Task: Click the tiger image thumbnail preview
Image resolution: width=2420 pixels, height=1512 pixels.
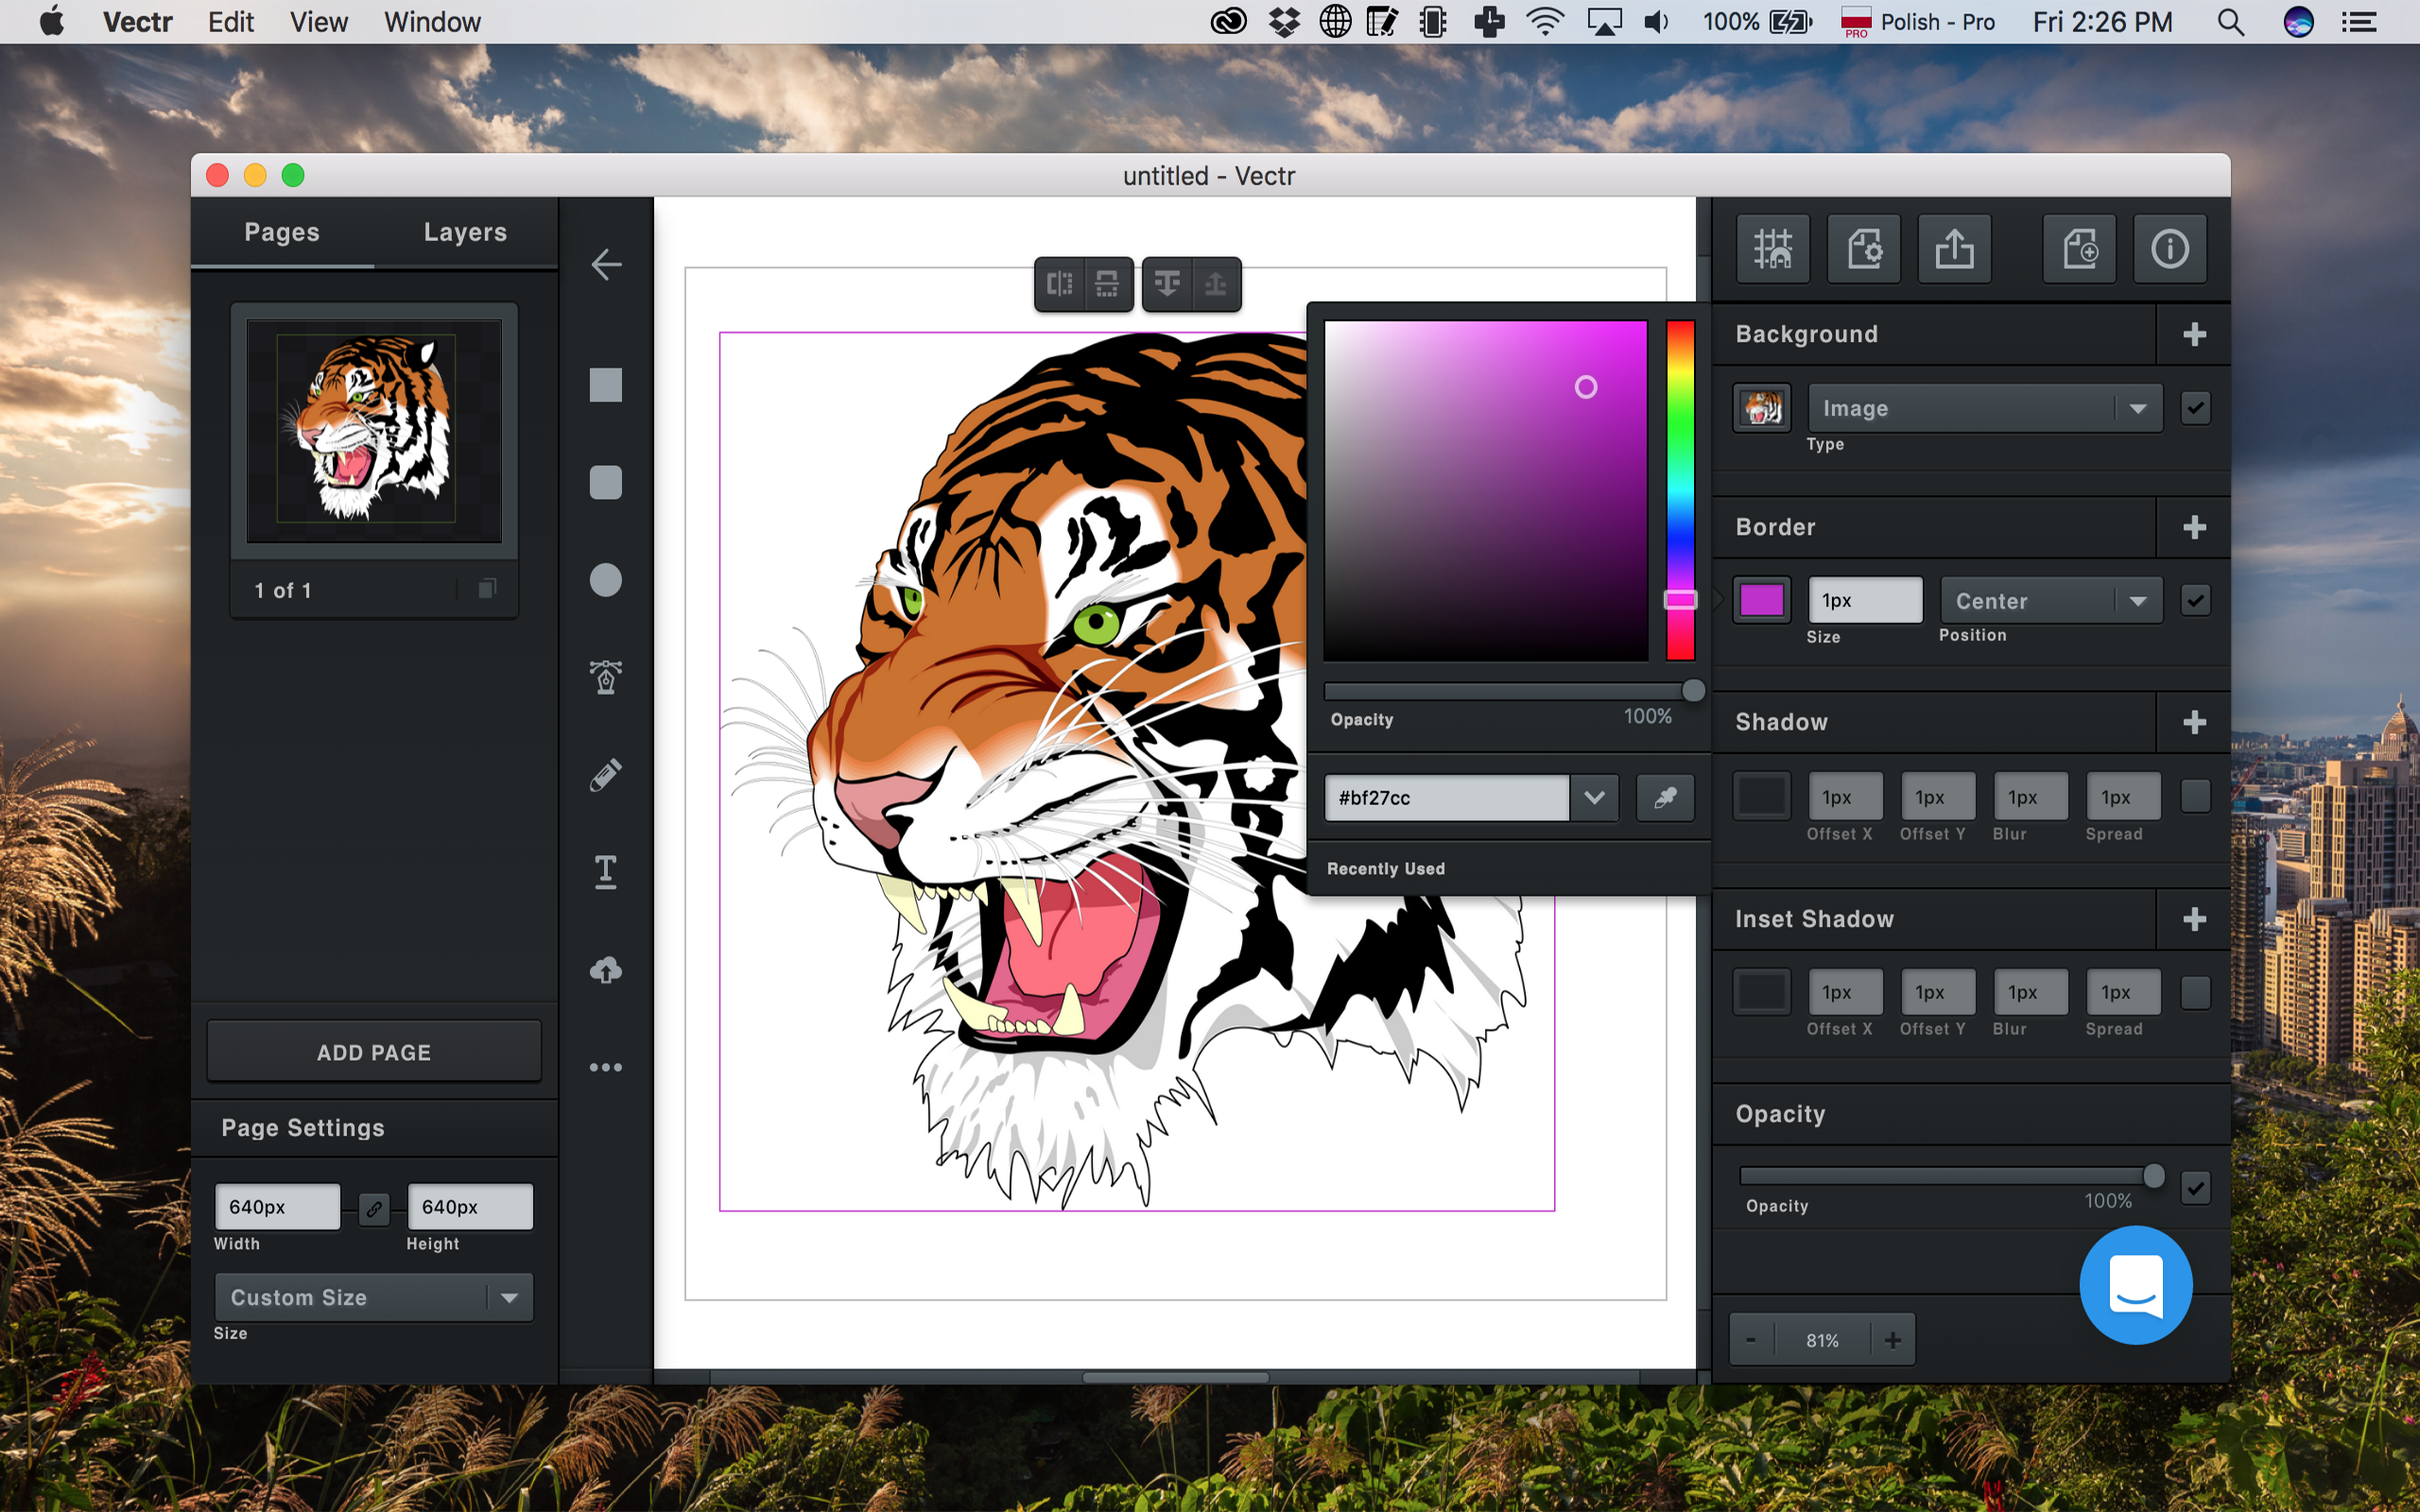Action: coord(372,432)
